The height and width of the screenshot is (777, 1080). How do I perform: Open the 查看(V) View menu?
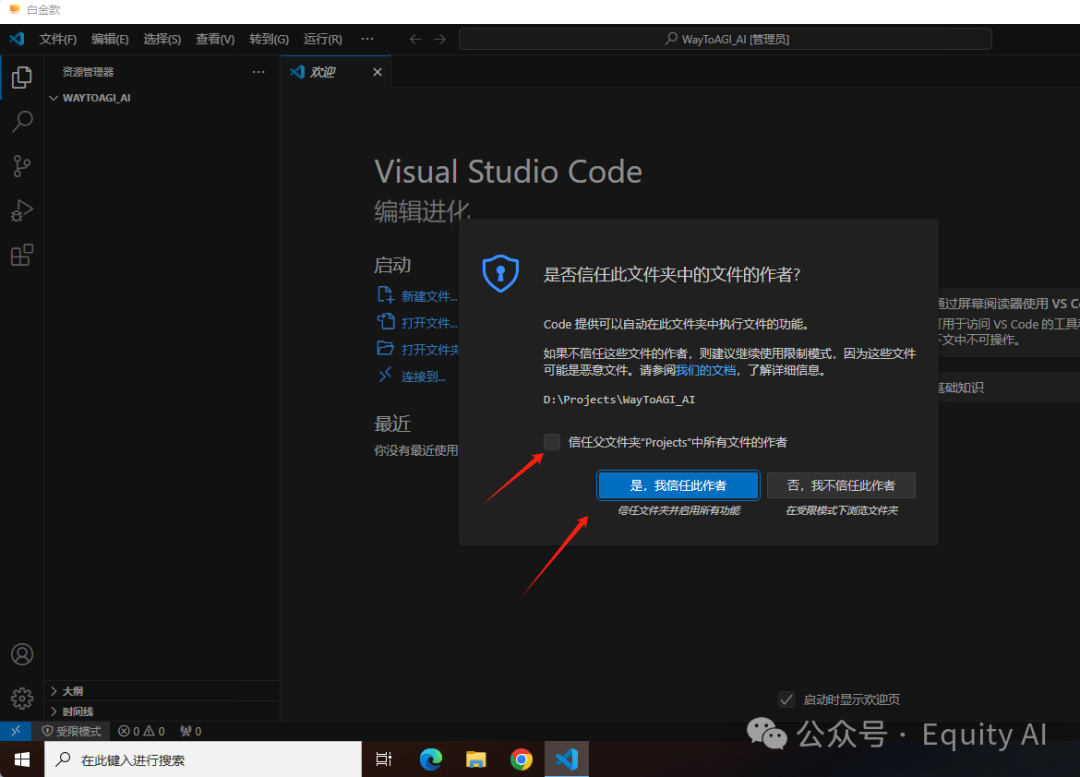pos(215,39)
